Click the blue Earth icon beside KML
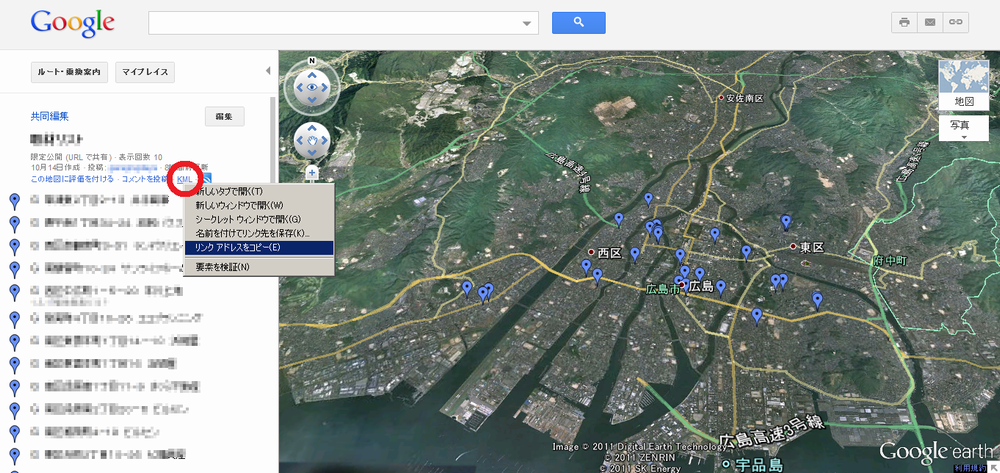This screenshot has height=473, width=1000. point(208,178)
